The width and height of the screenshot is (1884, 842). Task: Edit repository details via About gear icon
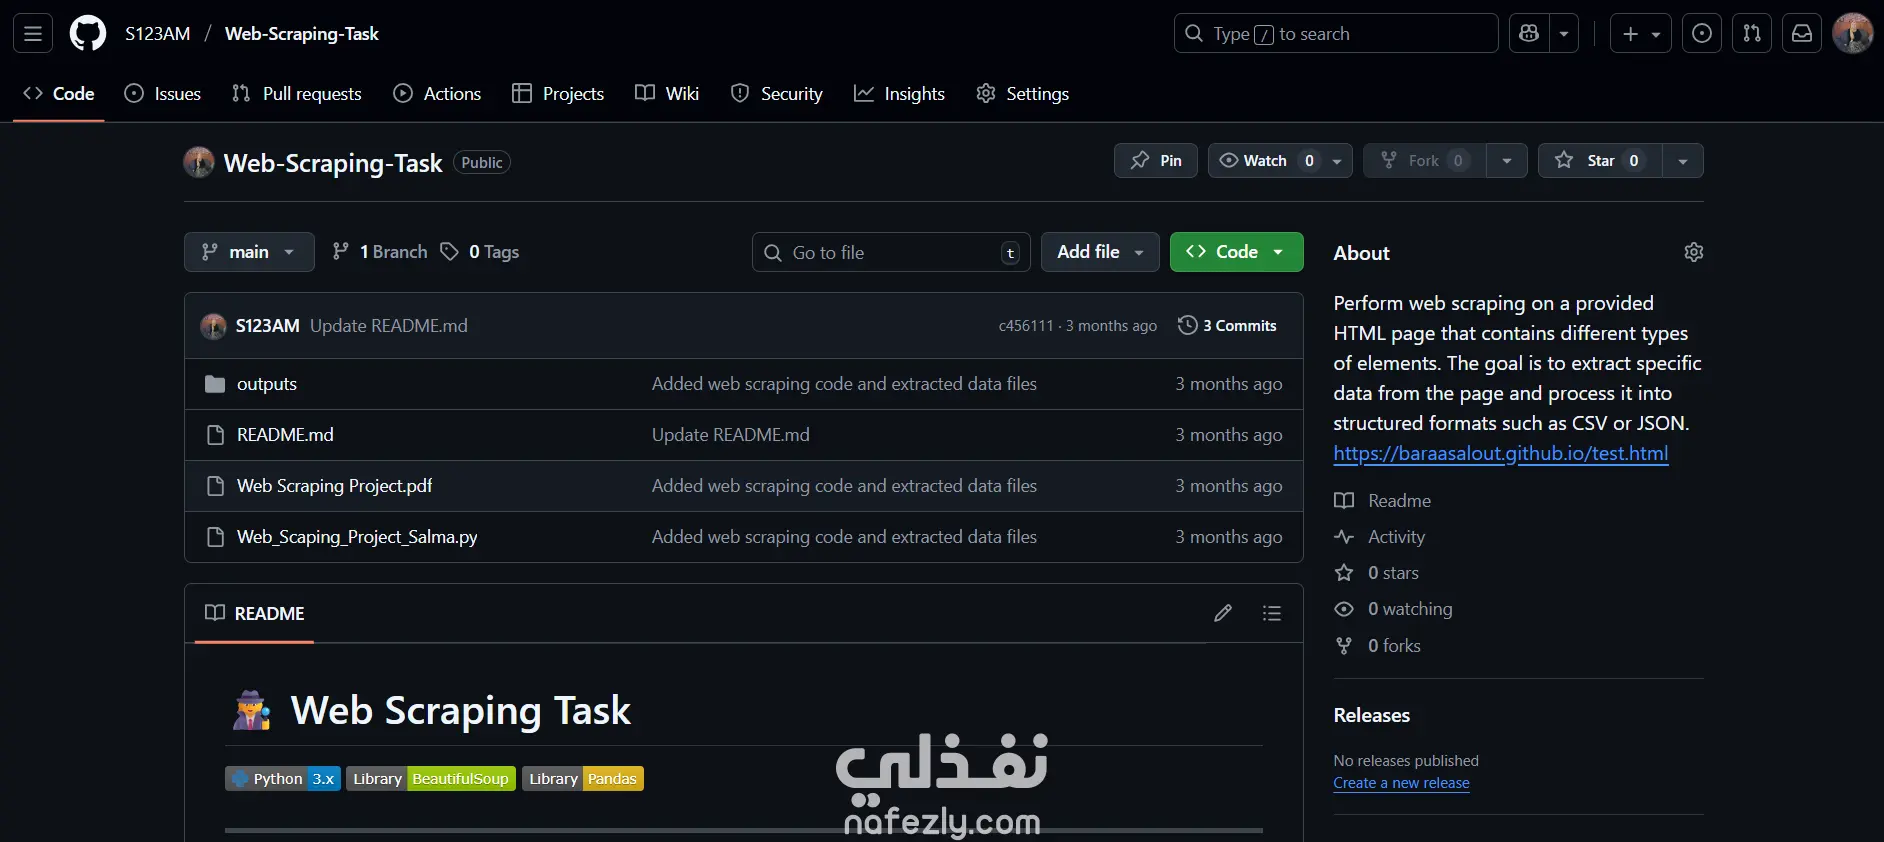click(1693, 252)
